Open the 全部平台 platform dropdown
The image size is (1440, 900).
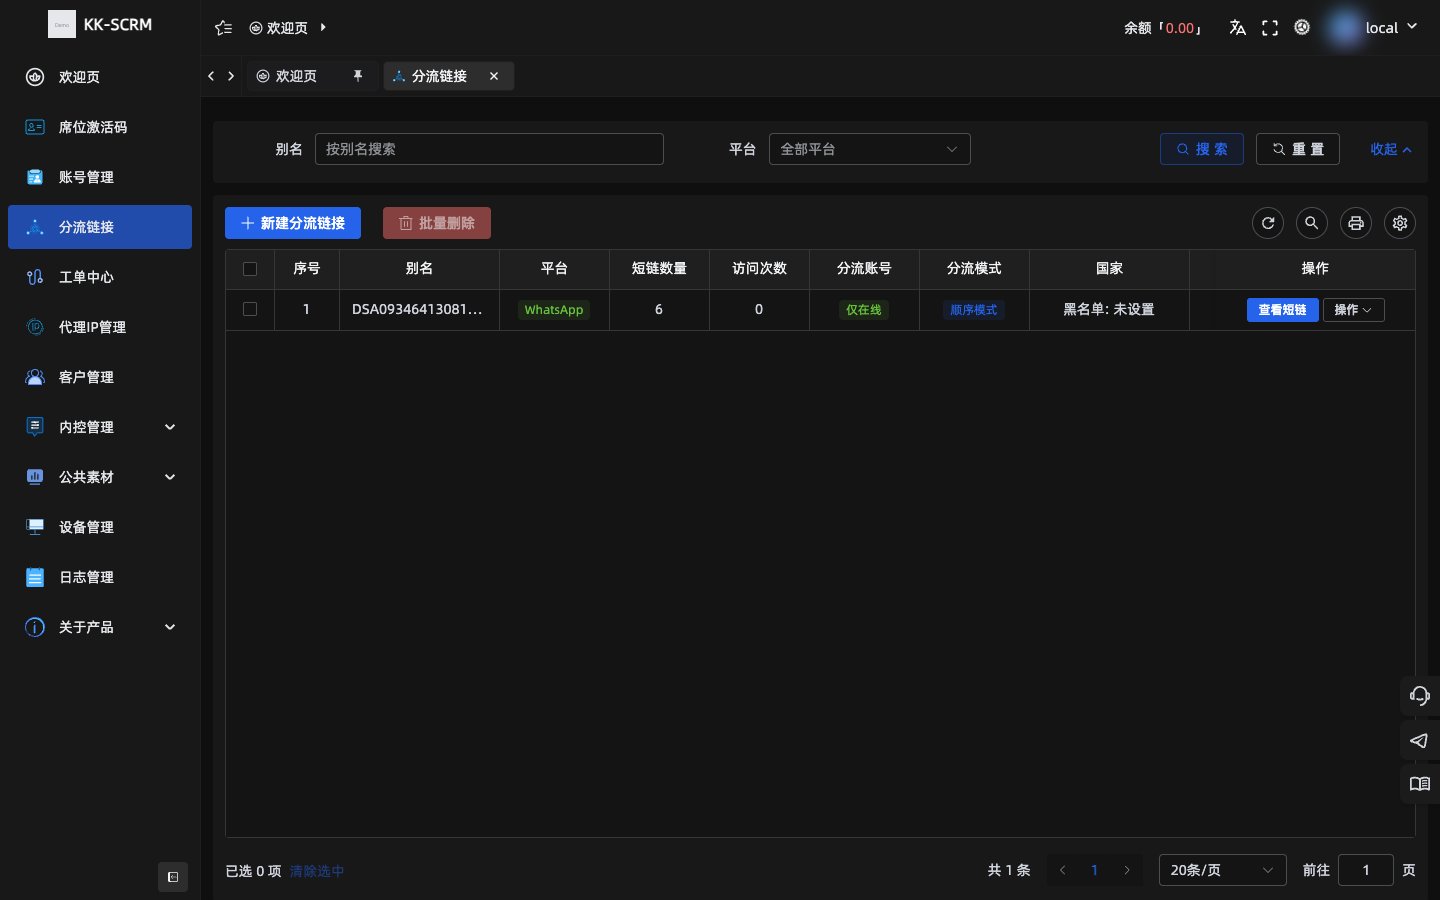(869, 149)
